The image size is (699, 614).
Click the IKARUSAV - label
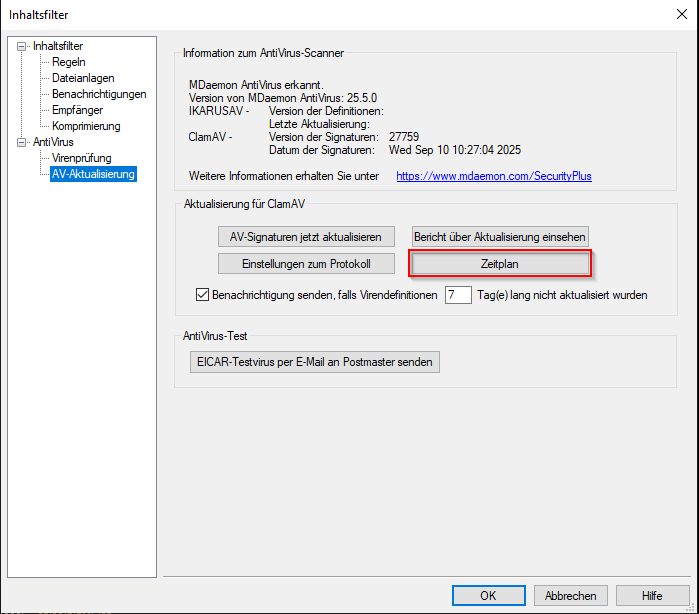[x=219, y=111]
